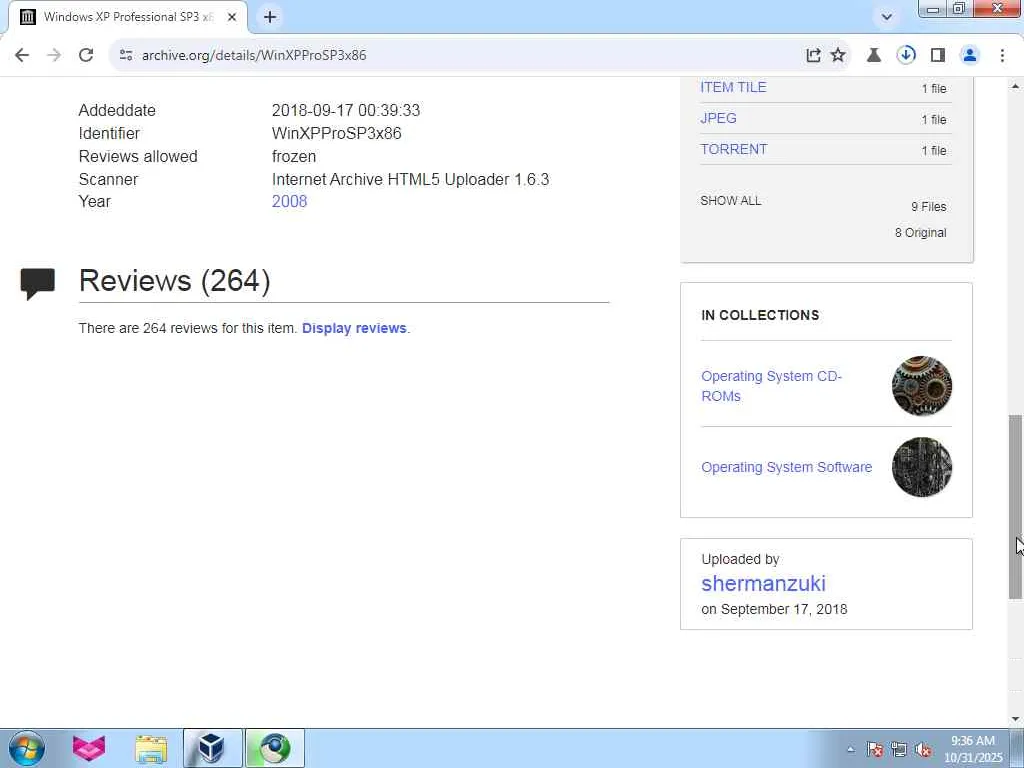The height and width of the screenshot is (768, 1024).
Task: Click the browser taskbar button
Action: click(x=275, y=748)
